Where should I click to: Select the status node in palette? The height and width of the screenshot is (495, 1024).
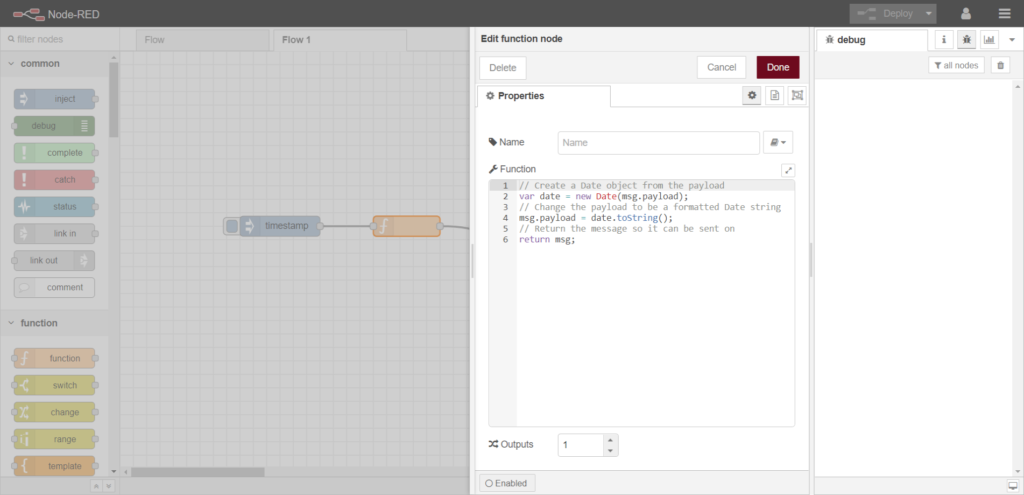[x=55, y=206]
